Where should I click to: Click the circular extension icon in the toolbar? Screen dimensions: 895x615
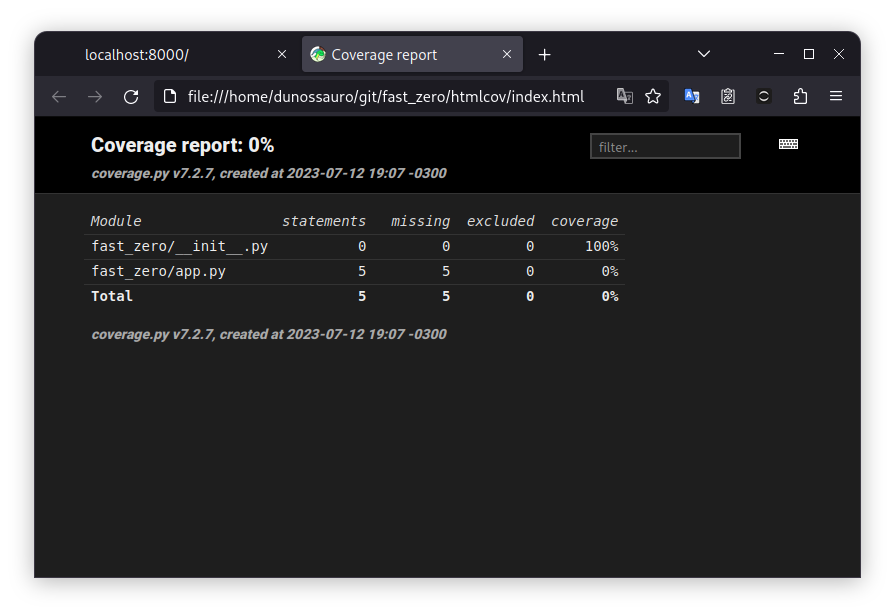(x=764, y=97)
